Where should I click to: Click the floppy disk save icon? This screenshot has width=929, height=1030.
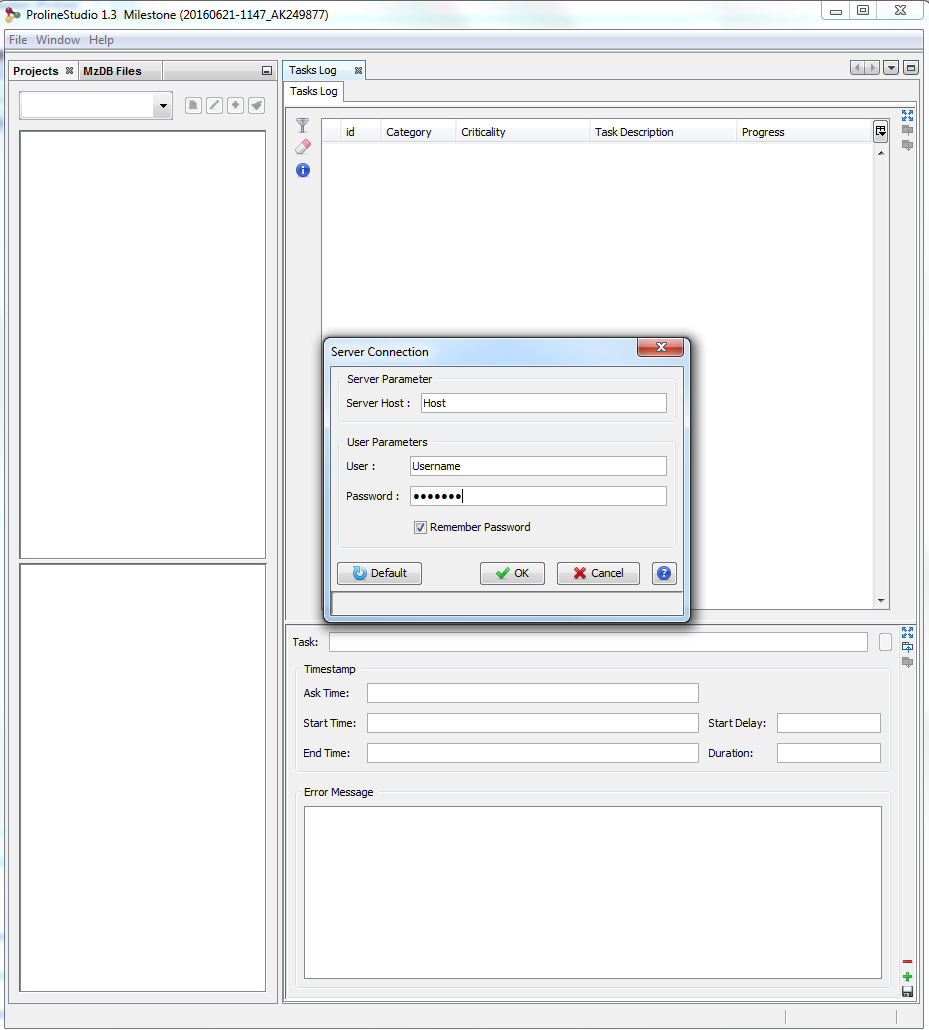[x=907, y=991]
